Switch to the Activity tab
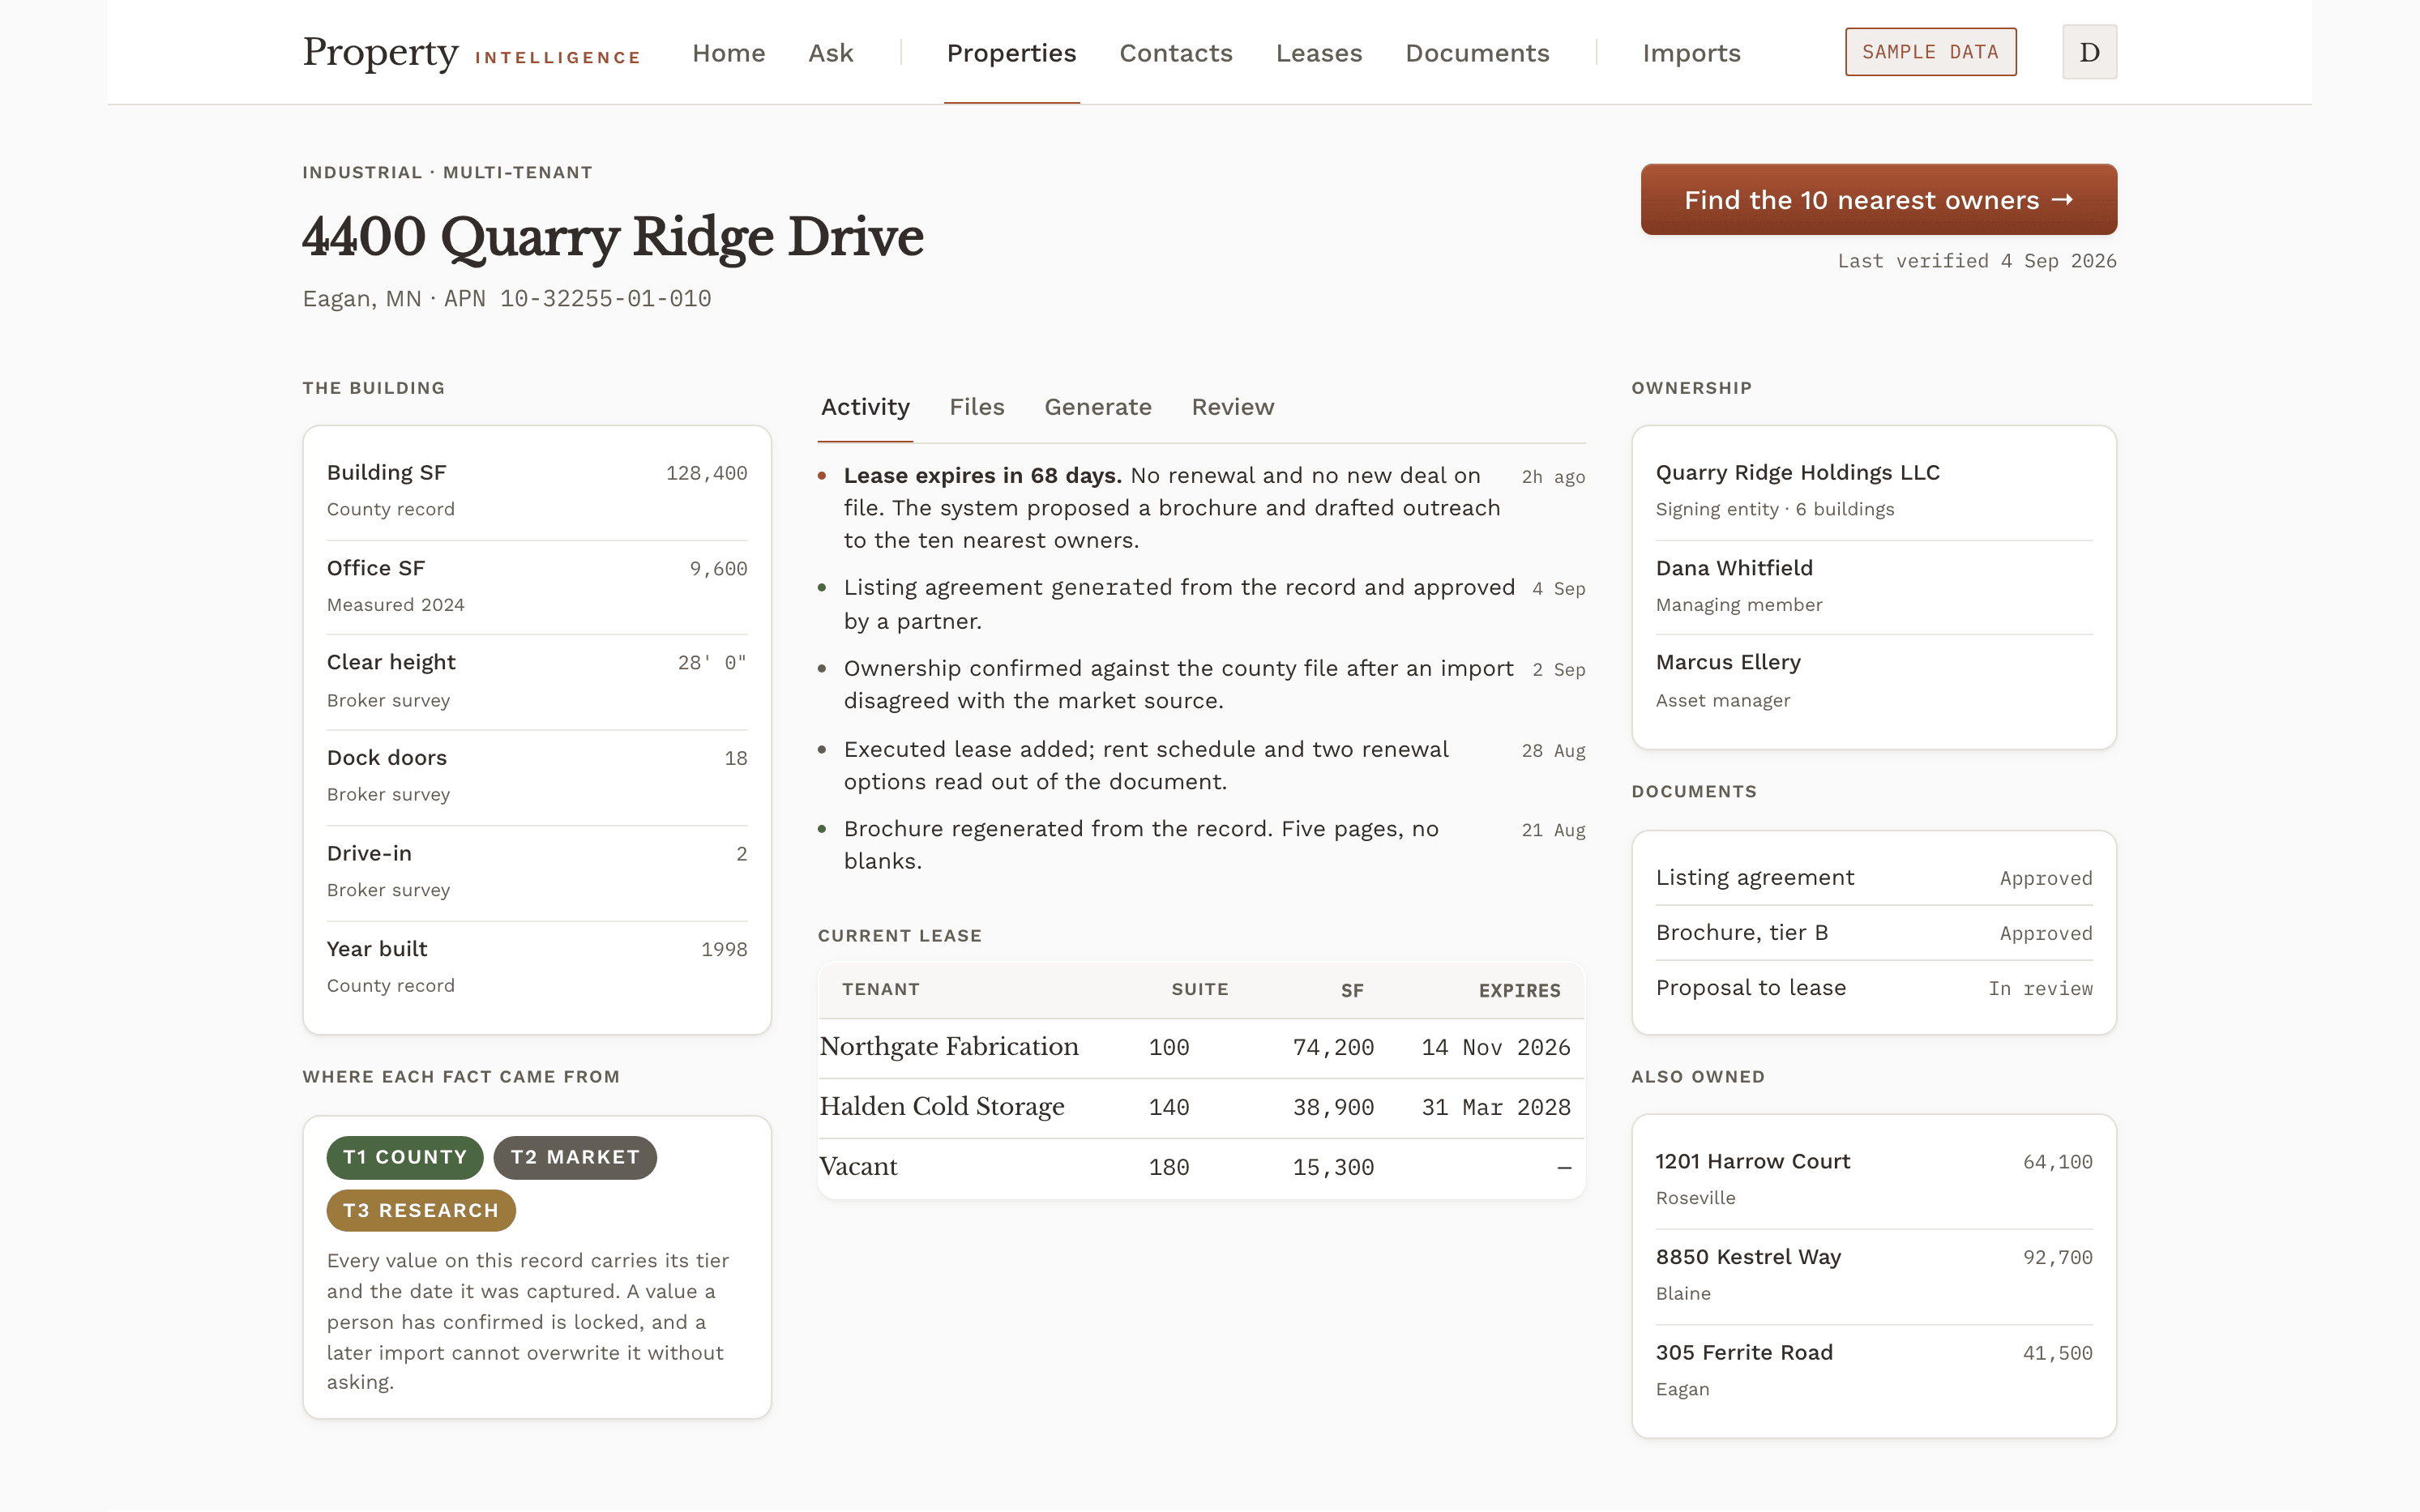This screenshot has height=1512, width=2420. tap(865, 407)
